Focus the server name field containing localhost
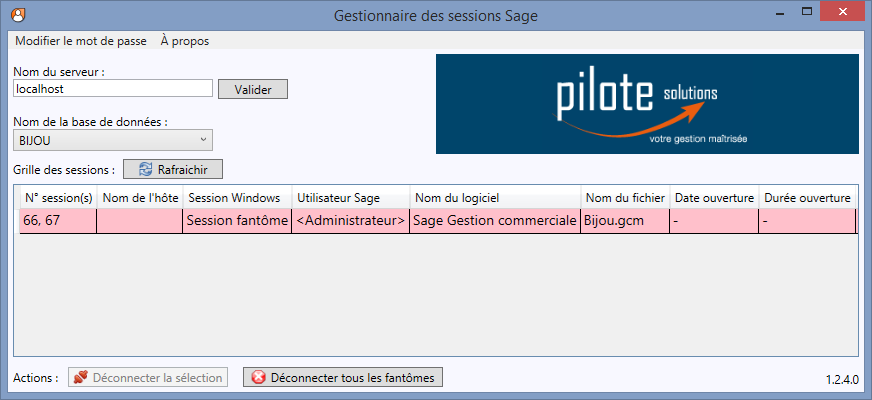872x400 pixels. click(x=113, y=89)
